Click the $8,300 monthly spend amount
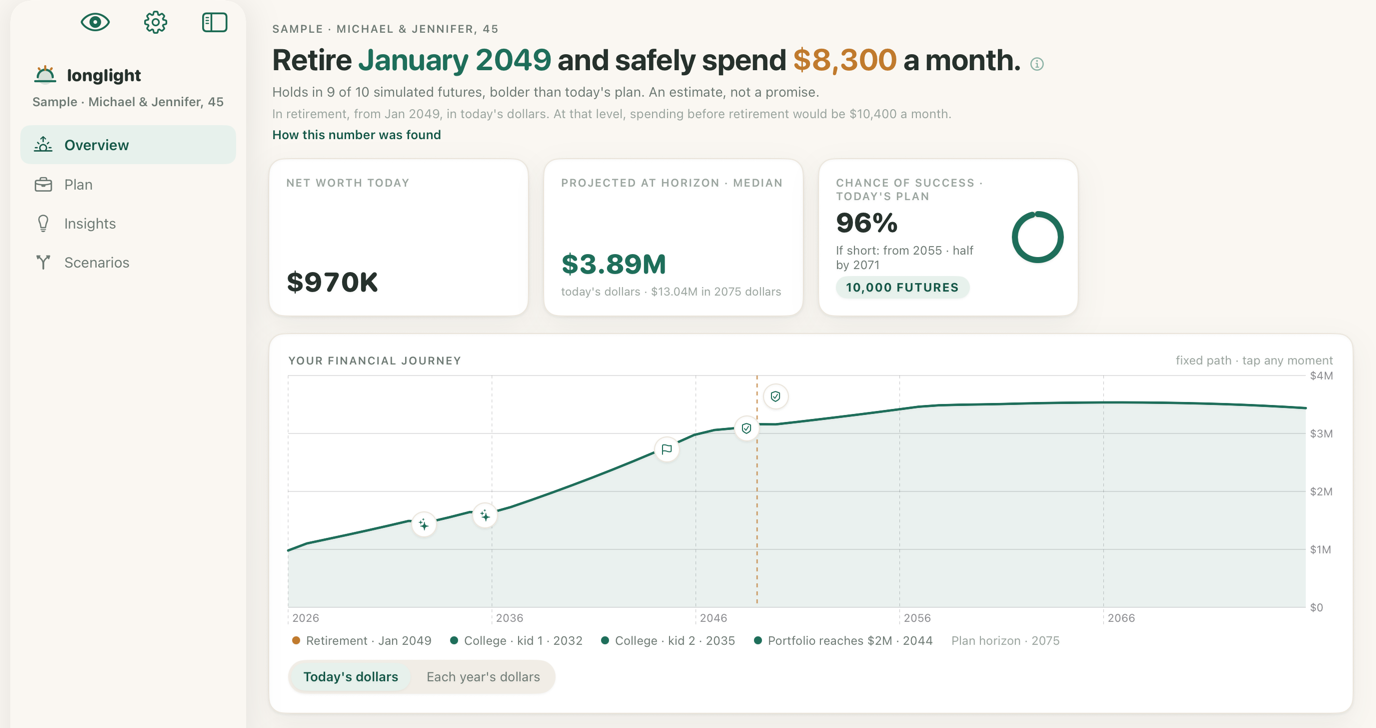This screenshot has width=1376, height=728. point(845,60)
